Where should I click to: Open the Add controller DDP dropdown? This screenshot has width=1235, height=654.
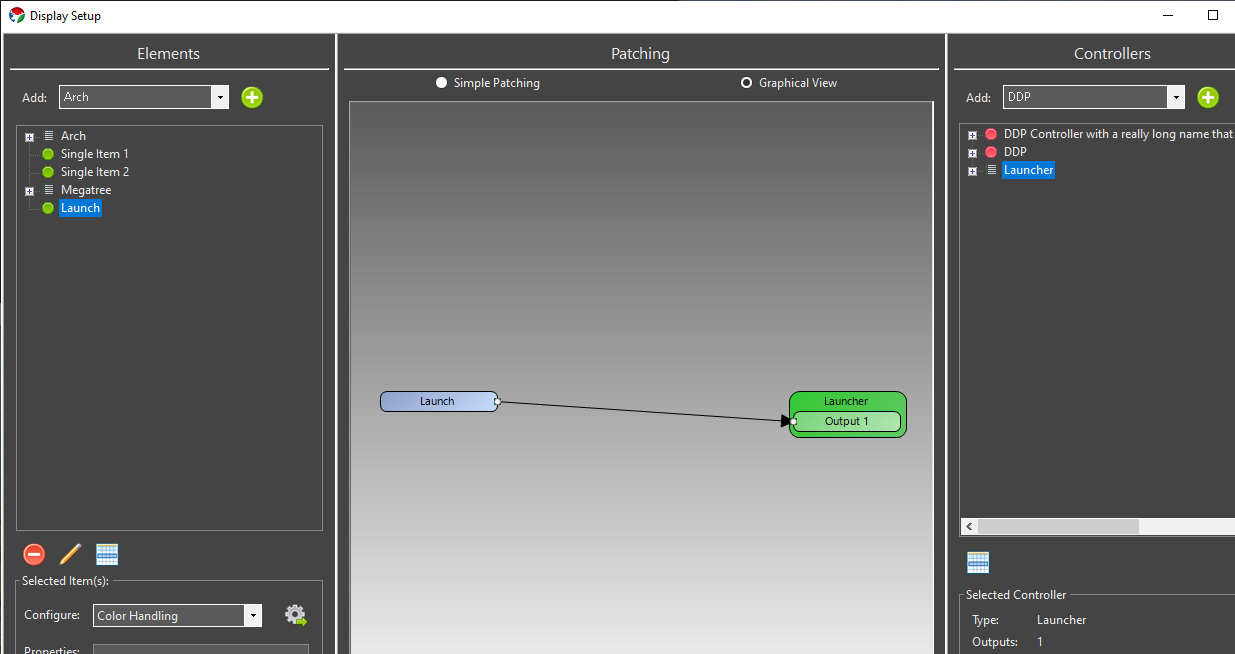coord(1094,97)
